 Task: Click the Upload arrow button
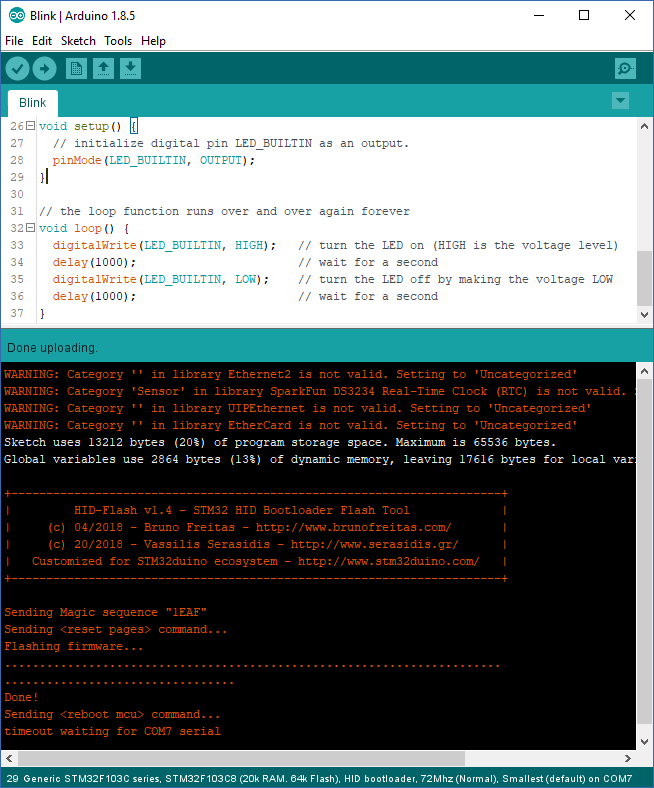pyautogui.click(x=45, y=68)
